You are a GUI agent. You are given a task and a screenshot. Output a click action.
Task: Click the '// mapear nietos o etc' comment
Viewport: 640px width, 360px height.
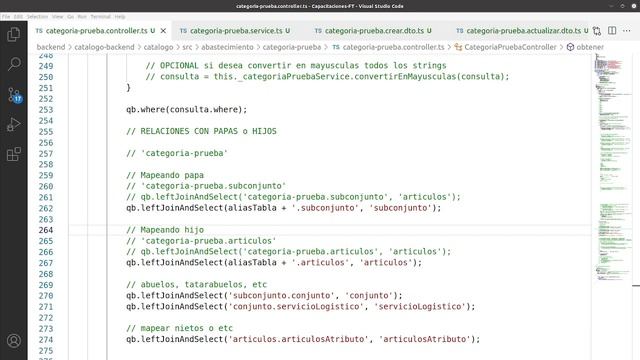point(179,328)
